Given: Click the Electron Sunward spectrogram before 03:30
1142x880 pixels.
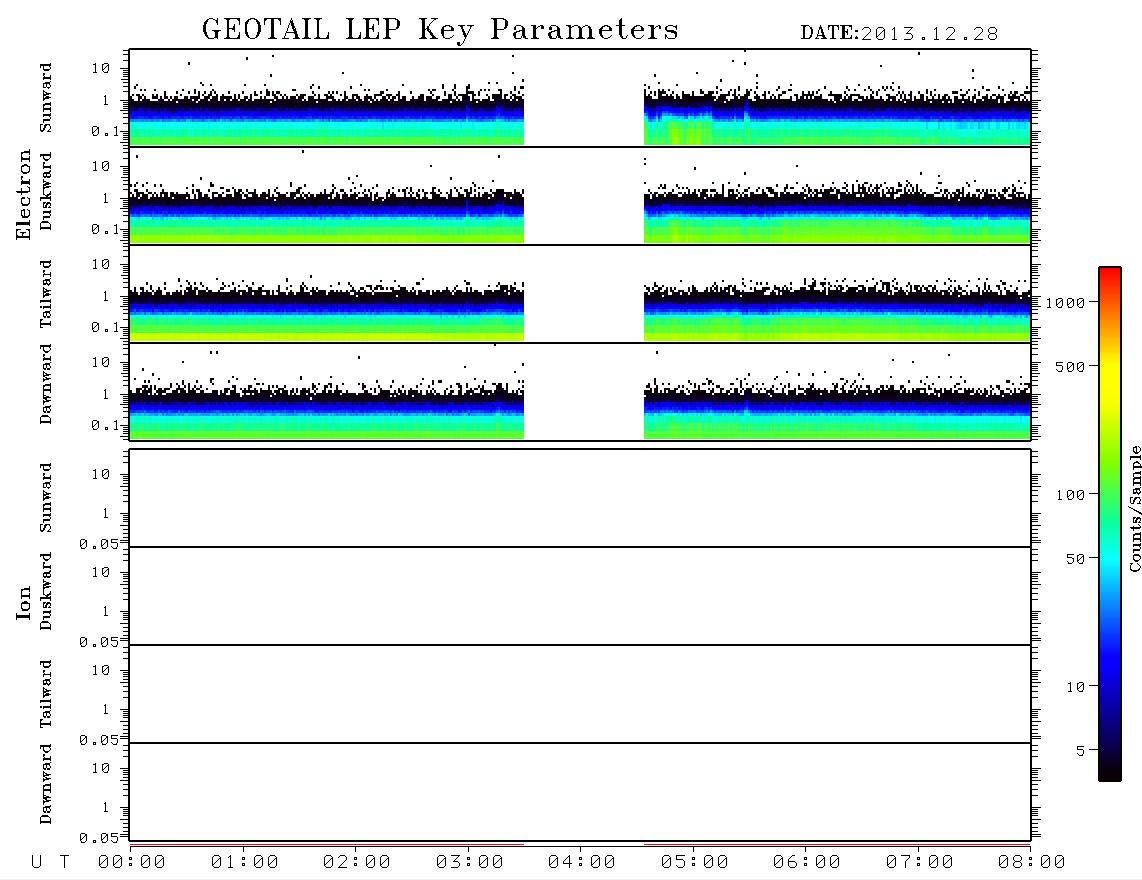Looking at the screenshot, I should [x=327, y=98].
